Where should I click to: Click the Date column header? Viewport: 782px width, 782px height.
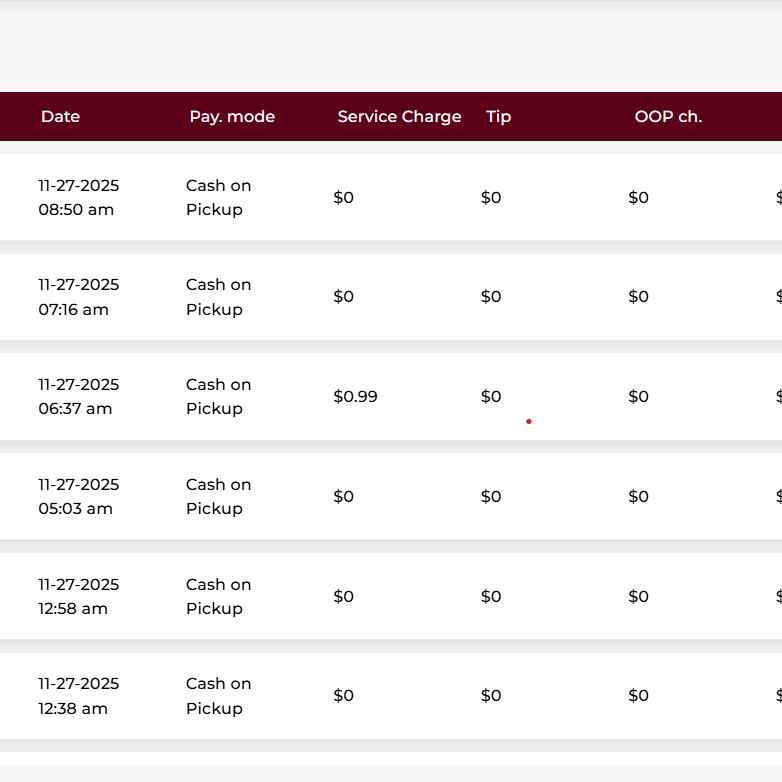pos(60,117)
